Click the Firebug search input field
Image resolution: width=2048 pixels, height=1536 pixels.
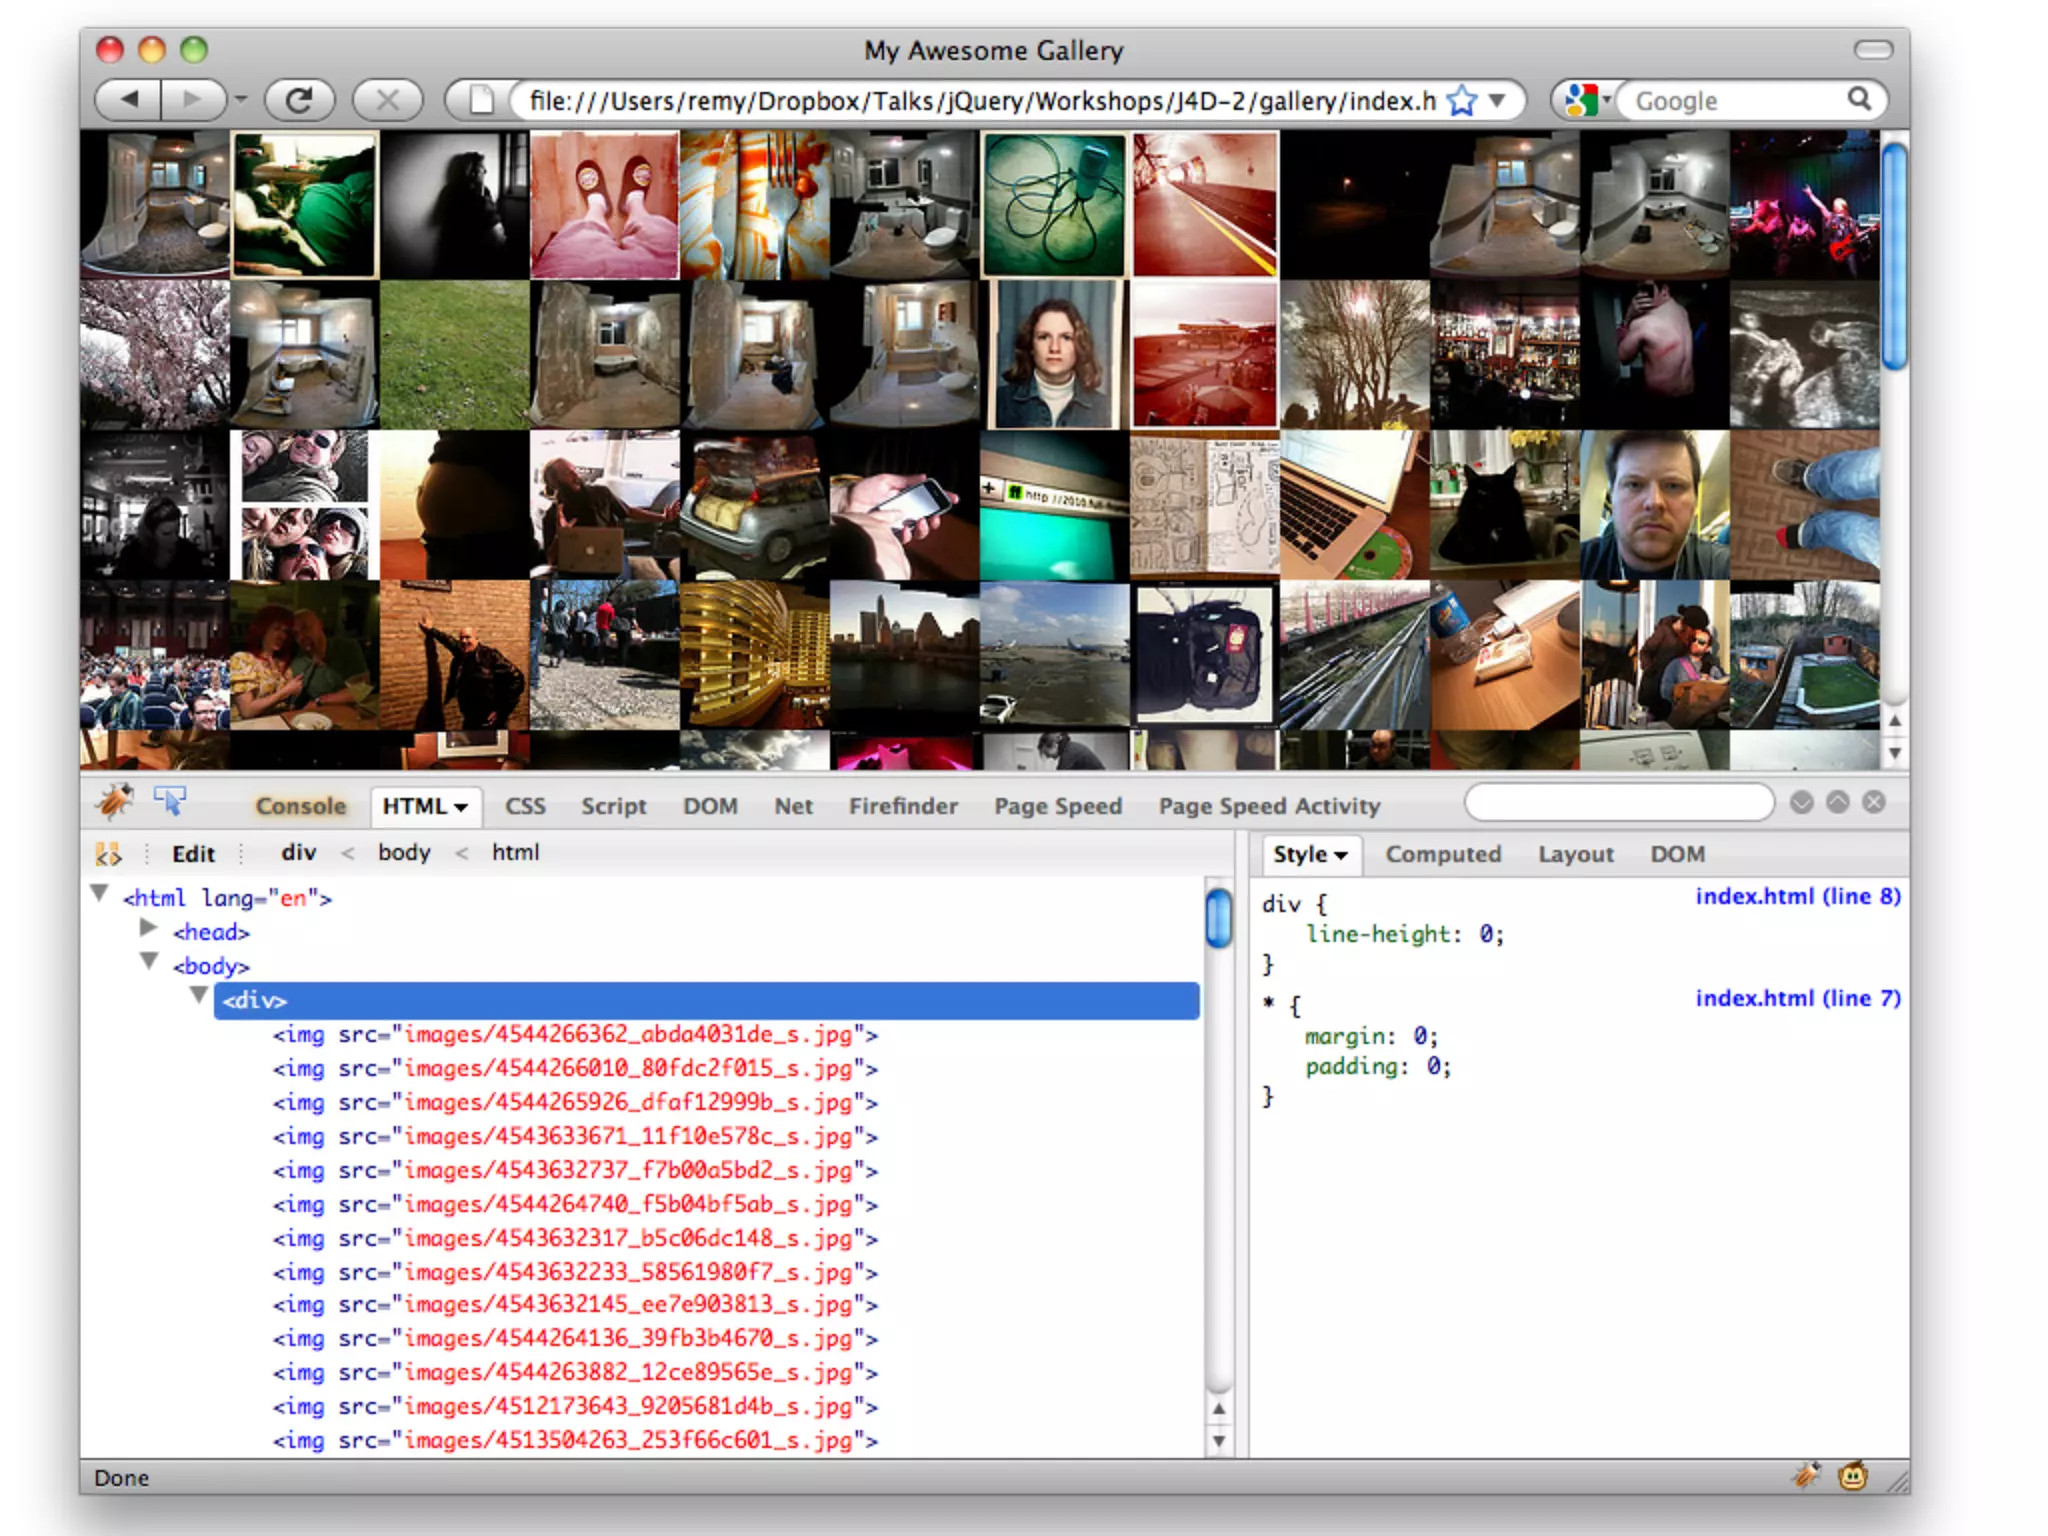point(1618,803)
